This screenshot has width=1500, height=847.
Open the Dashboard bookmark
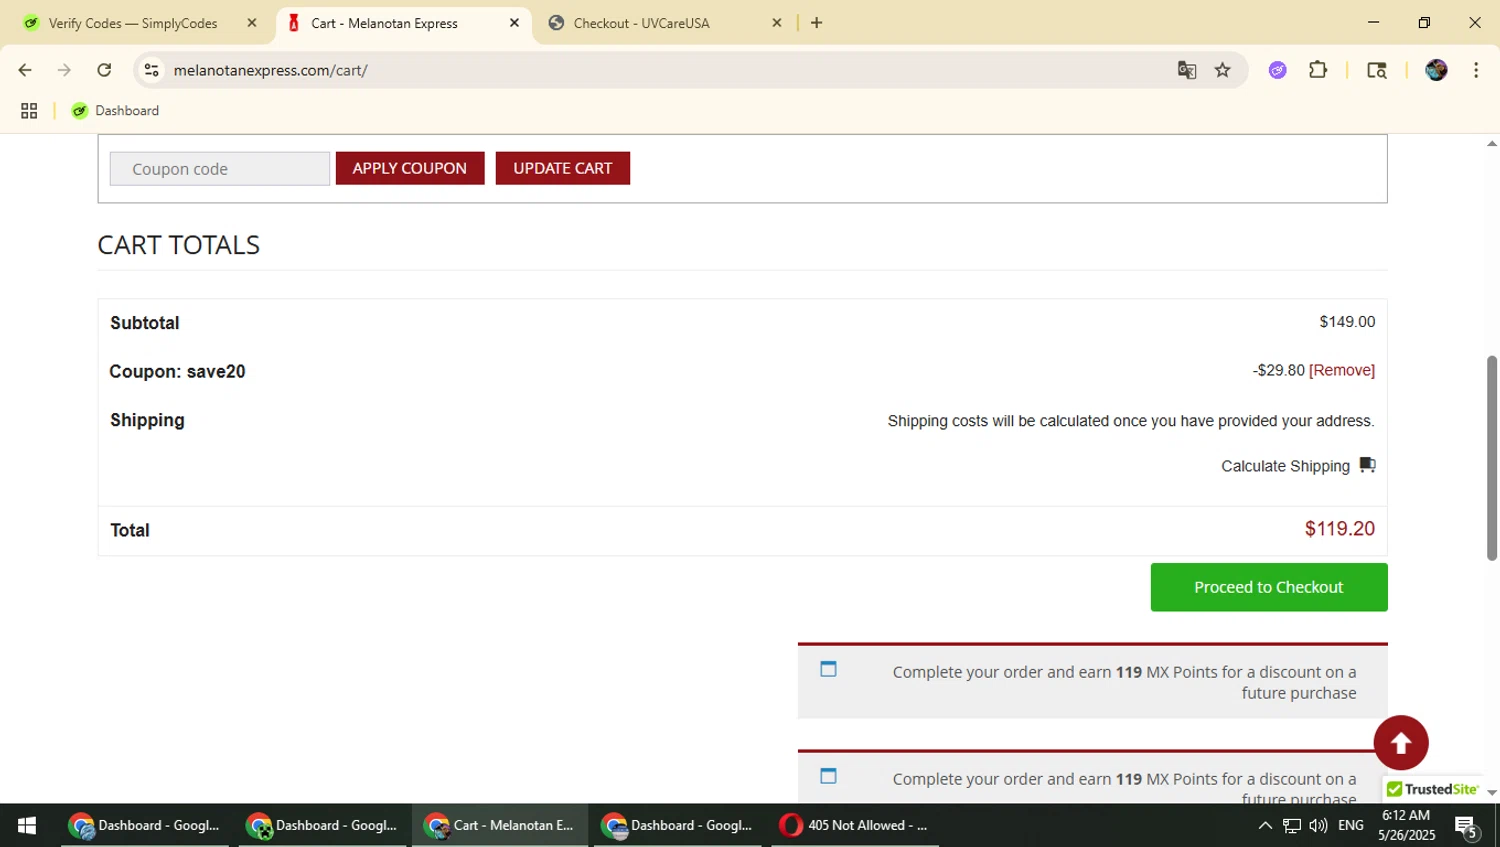click(x=115, y=111)
